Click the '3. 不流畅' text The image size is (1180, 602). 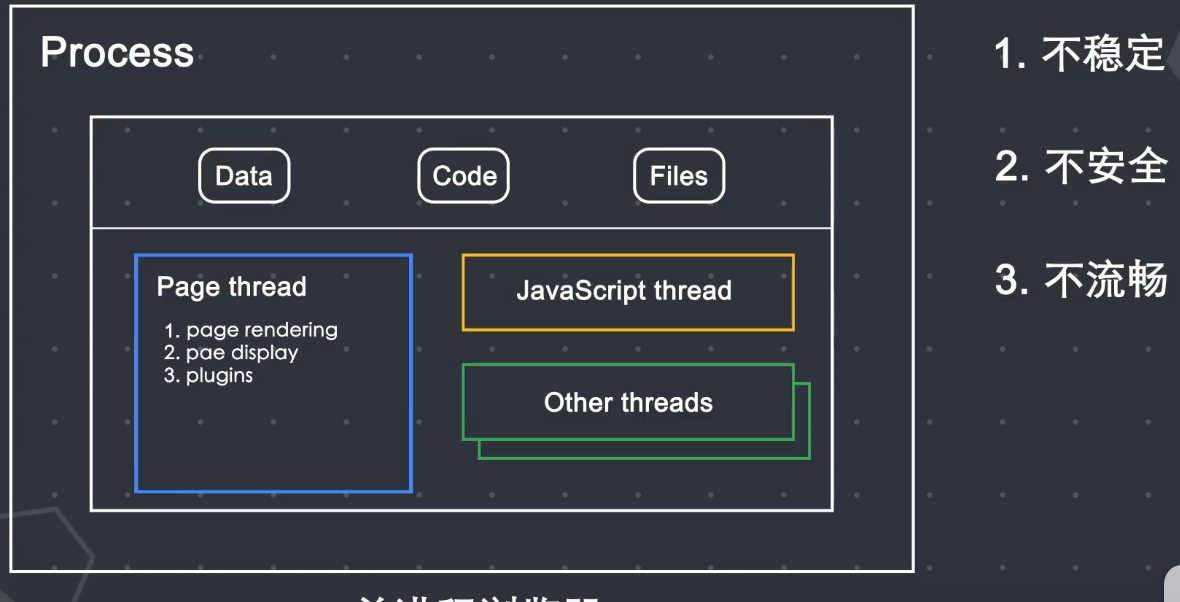1081,281
